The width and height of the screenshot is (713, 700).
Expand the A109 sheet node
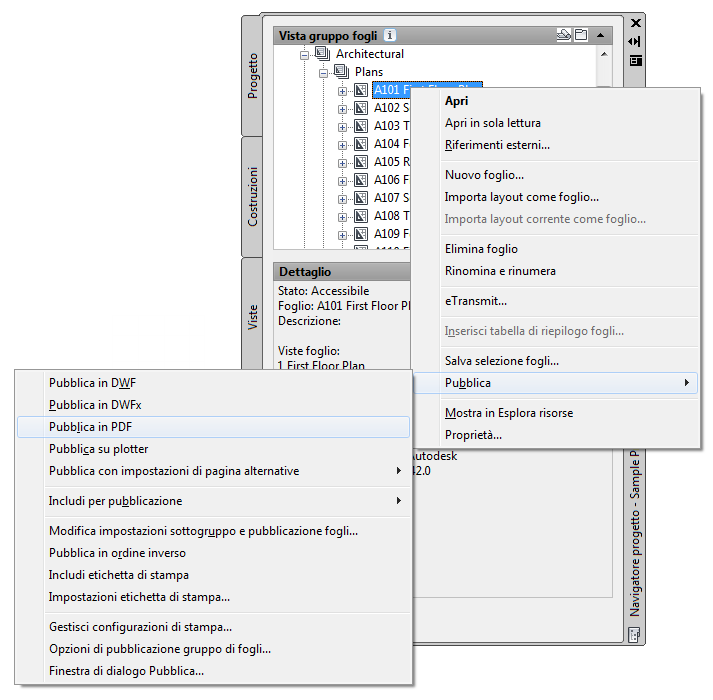click(x=342, y=235)
